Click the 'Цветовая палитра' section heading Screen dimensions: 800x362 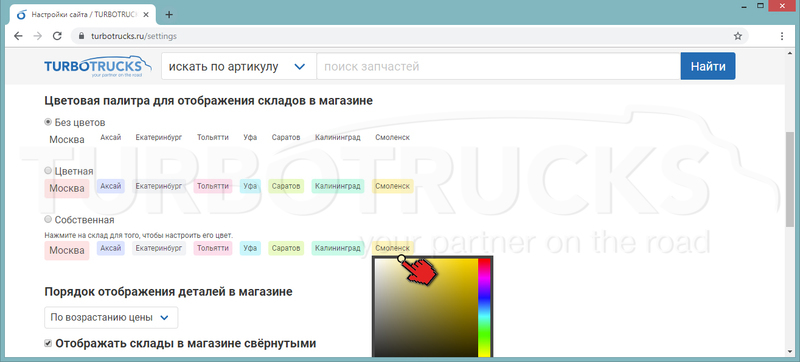tap(209, 101)
